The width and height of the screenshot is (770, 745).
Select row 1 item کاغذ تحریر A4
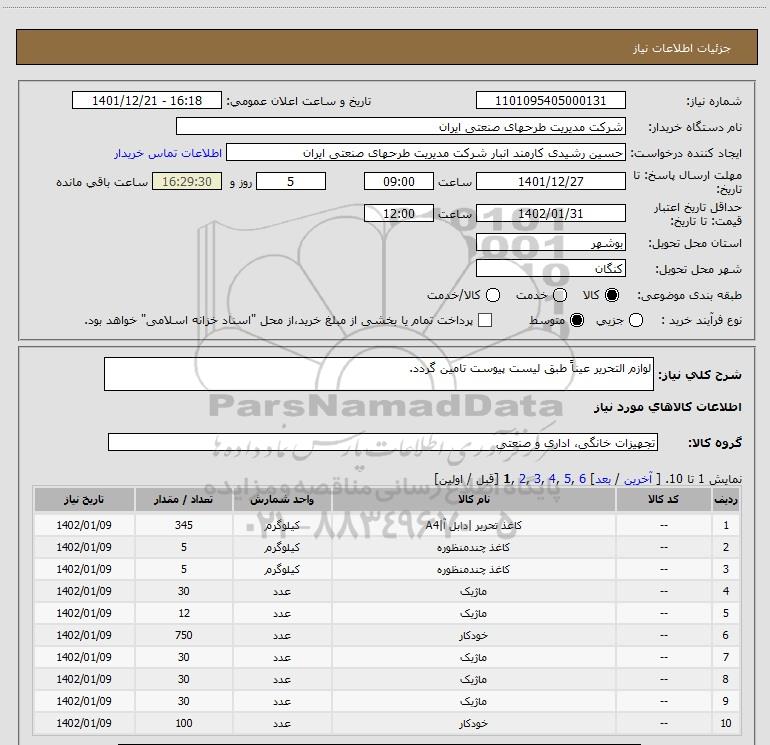pyautogui.click(x=473, y=525)
